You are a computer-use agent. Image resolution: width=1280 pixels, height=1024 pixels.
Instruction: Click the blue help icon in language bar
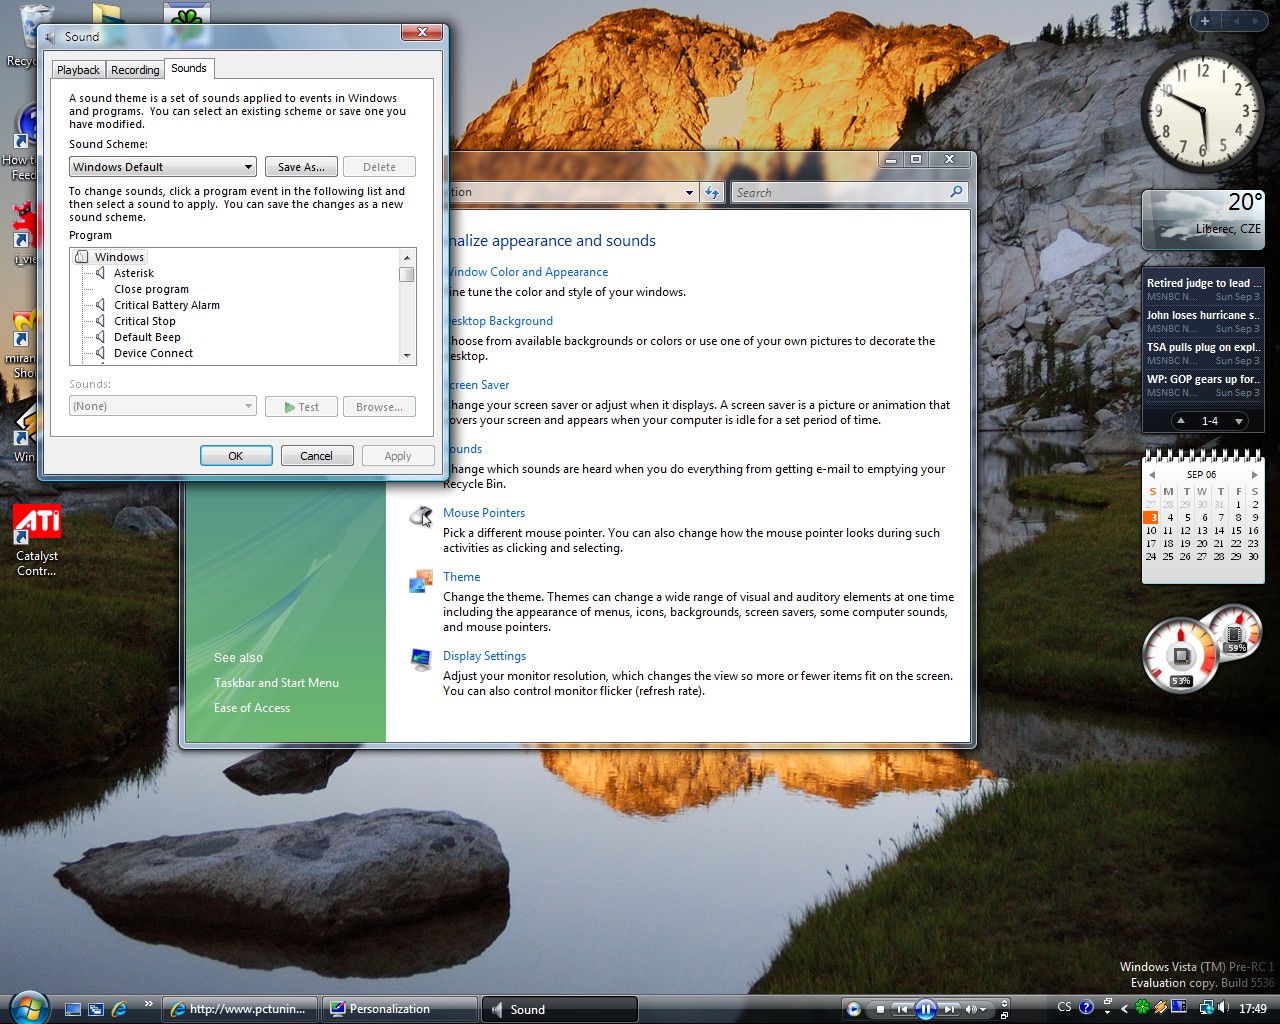[1086, 1007]
